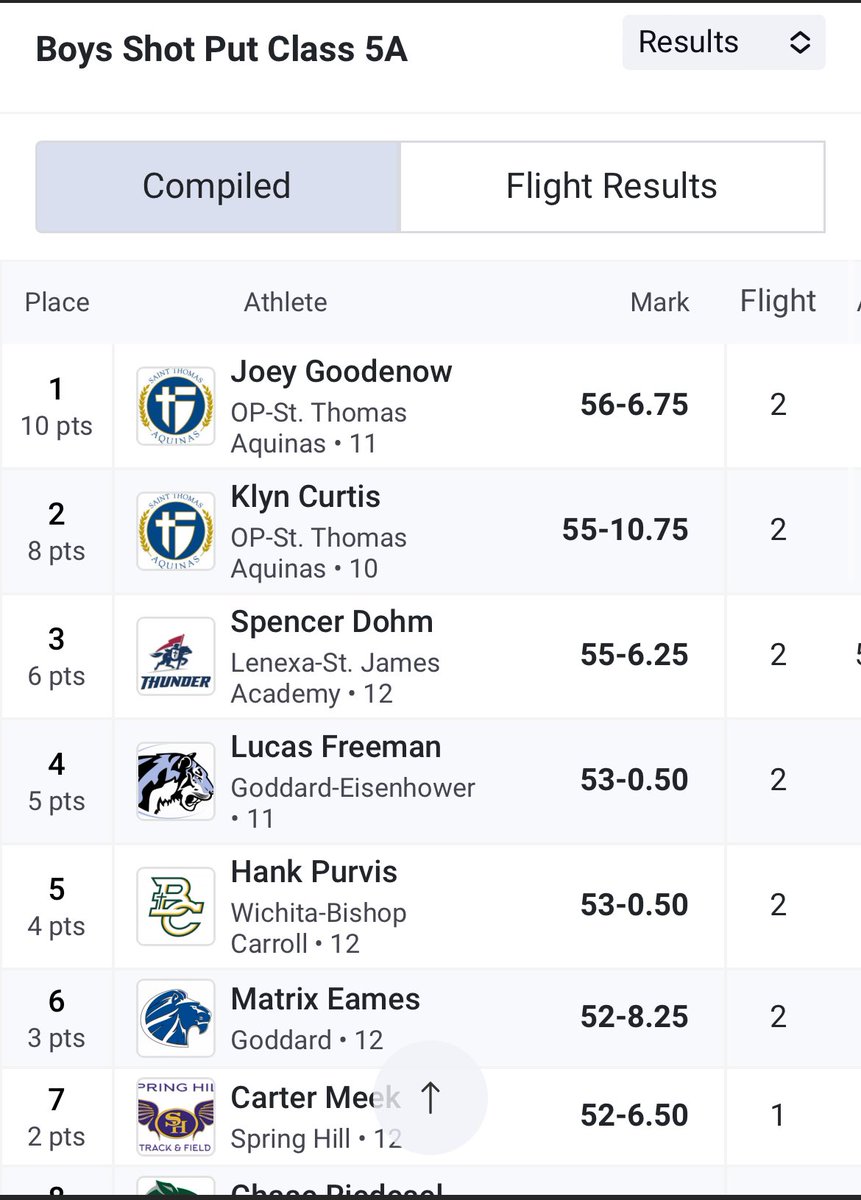Viewport: 861px width, 1200px height.
Task: Click the Spring Hill Track & Field logo
Action: [175, 1116]
